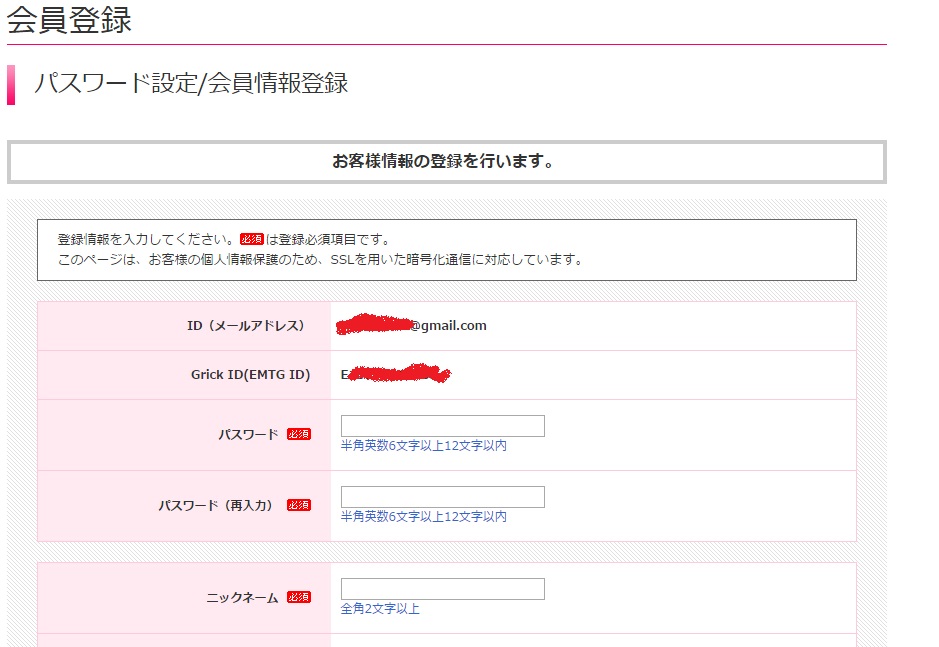Click the 全角2文字以上 nickname hint
Viewport: 939px width, 647px height.
click(x=380, y=609)
